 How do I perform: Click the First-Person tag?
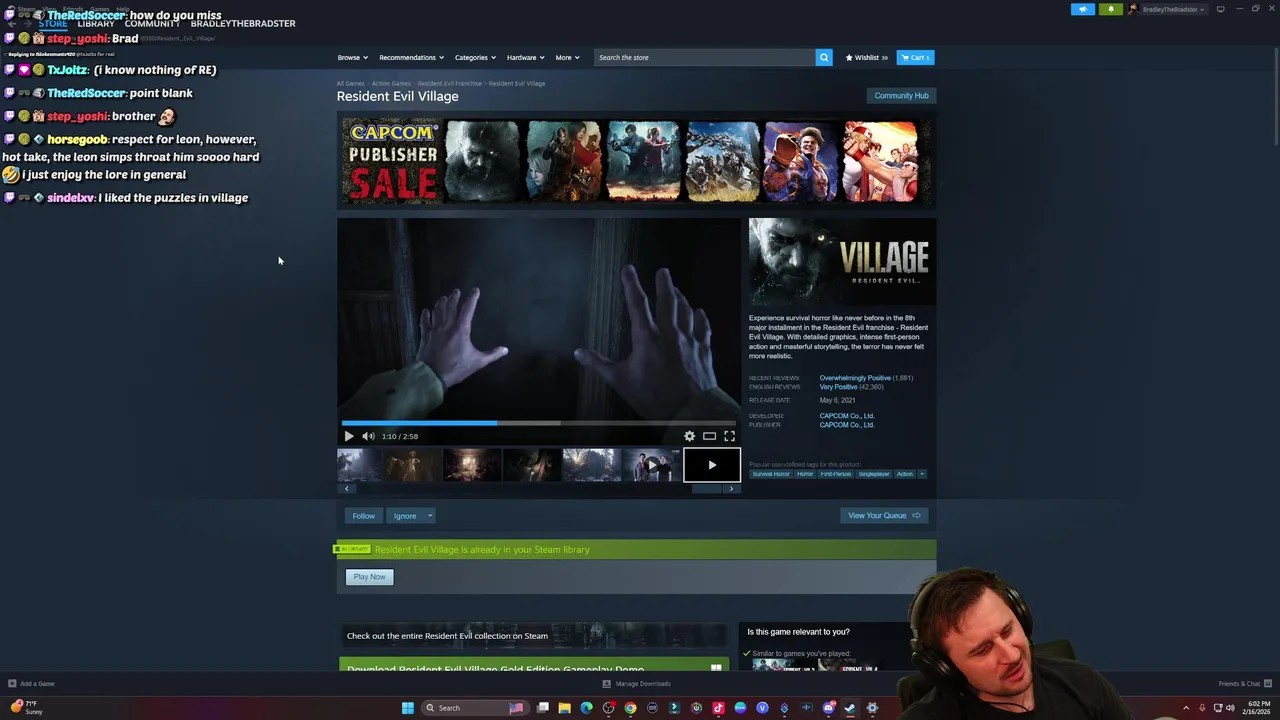pos(836,474)
